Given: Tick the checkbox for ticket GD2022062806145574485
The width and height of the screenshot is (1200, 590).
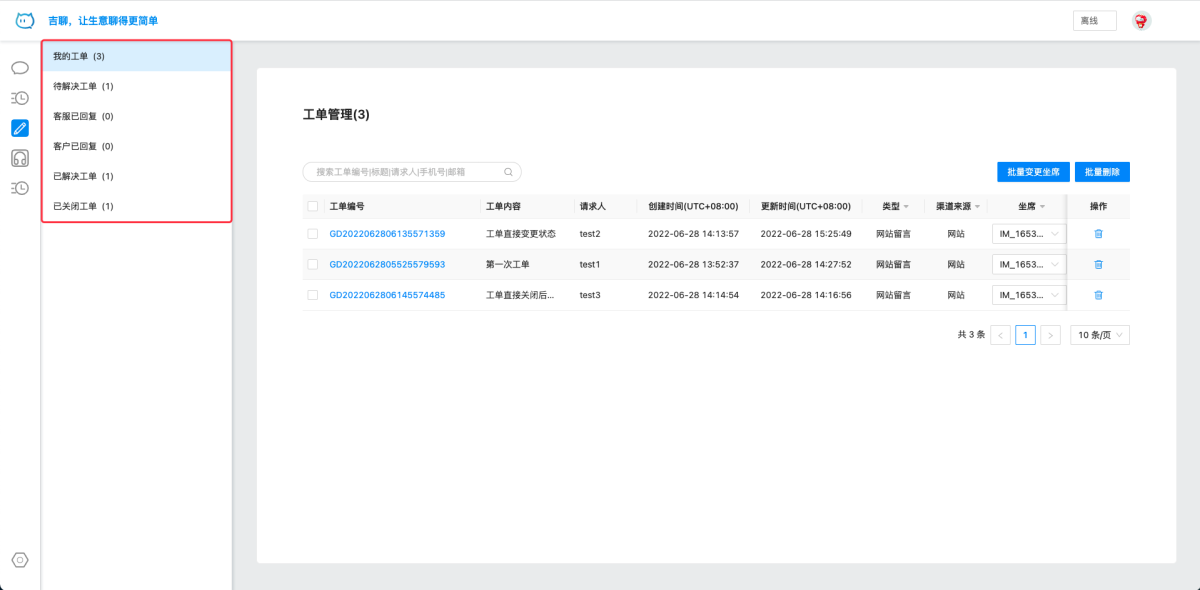Looking at the screenshot, I should [x=313, y=295].
